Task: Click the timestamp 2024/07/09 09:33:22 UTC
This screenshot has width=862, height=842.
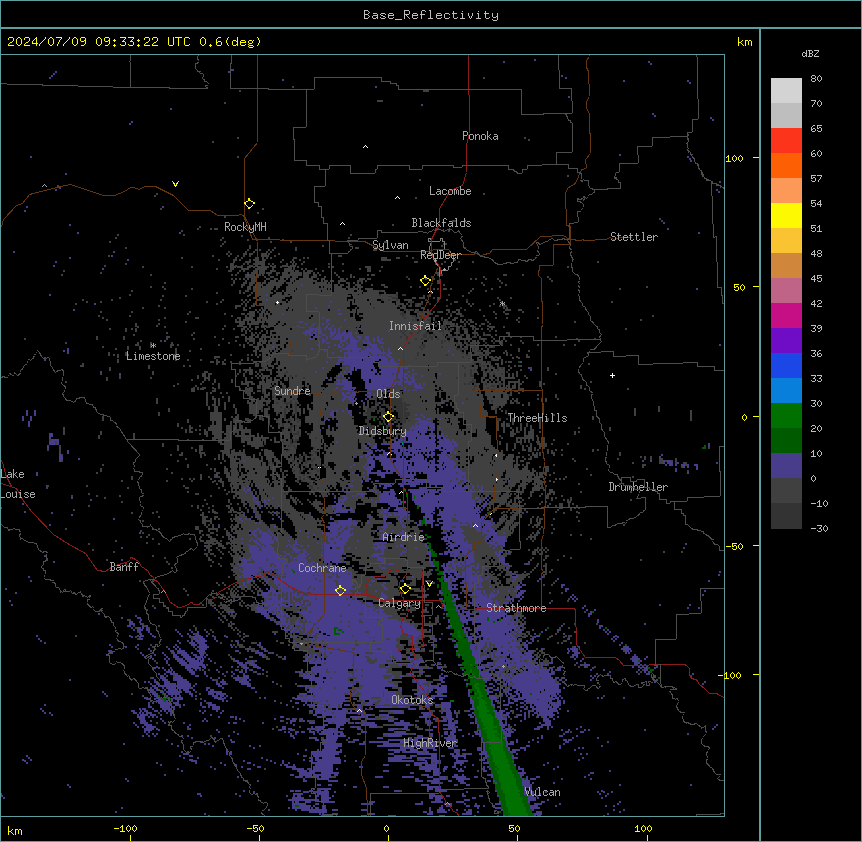Action: (98, 42)
